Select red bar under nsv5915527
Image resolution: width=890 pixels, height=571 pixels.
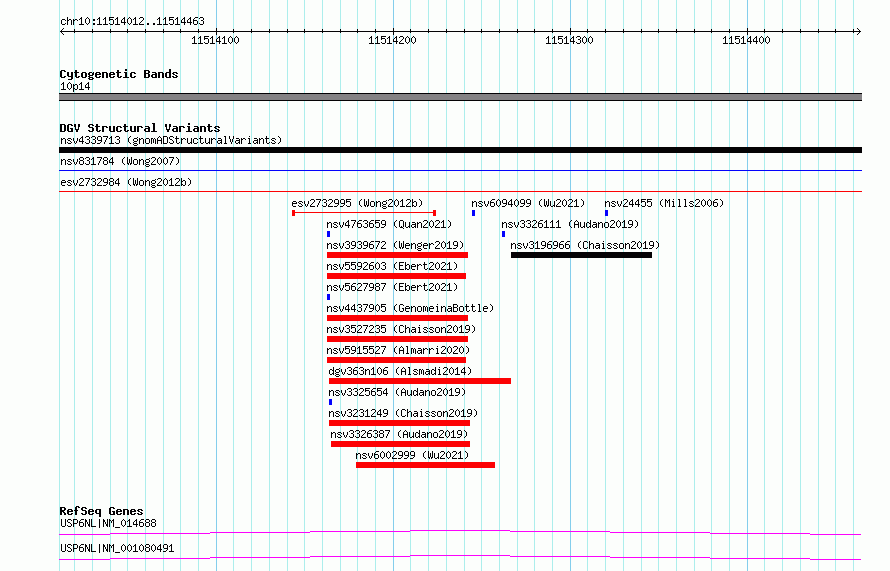point(396,360)
